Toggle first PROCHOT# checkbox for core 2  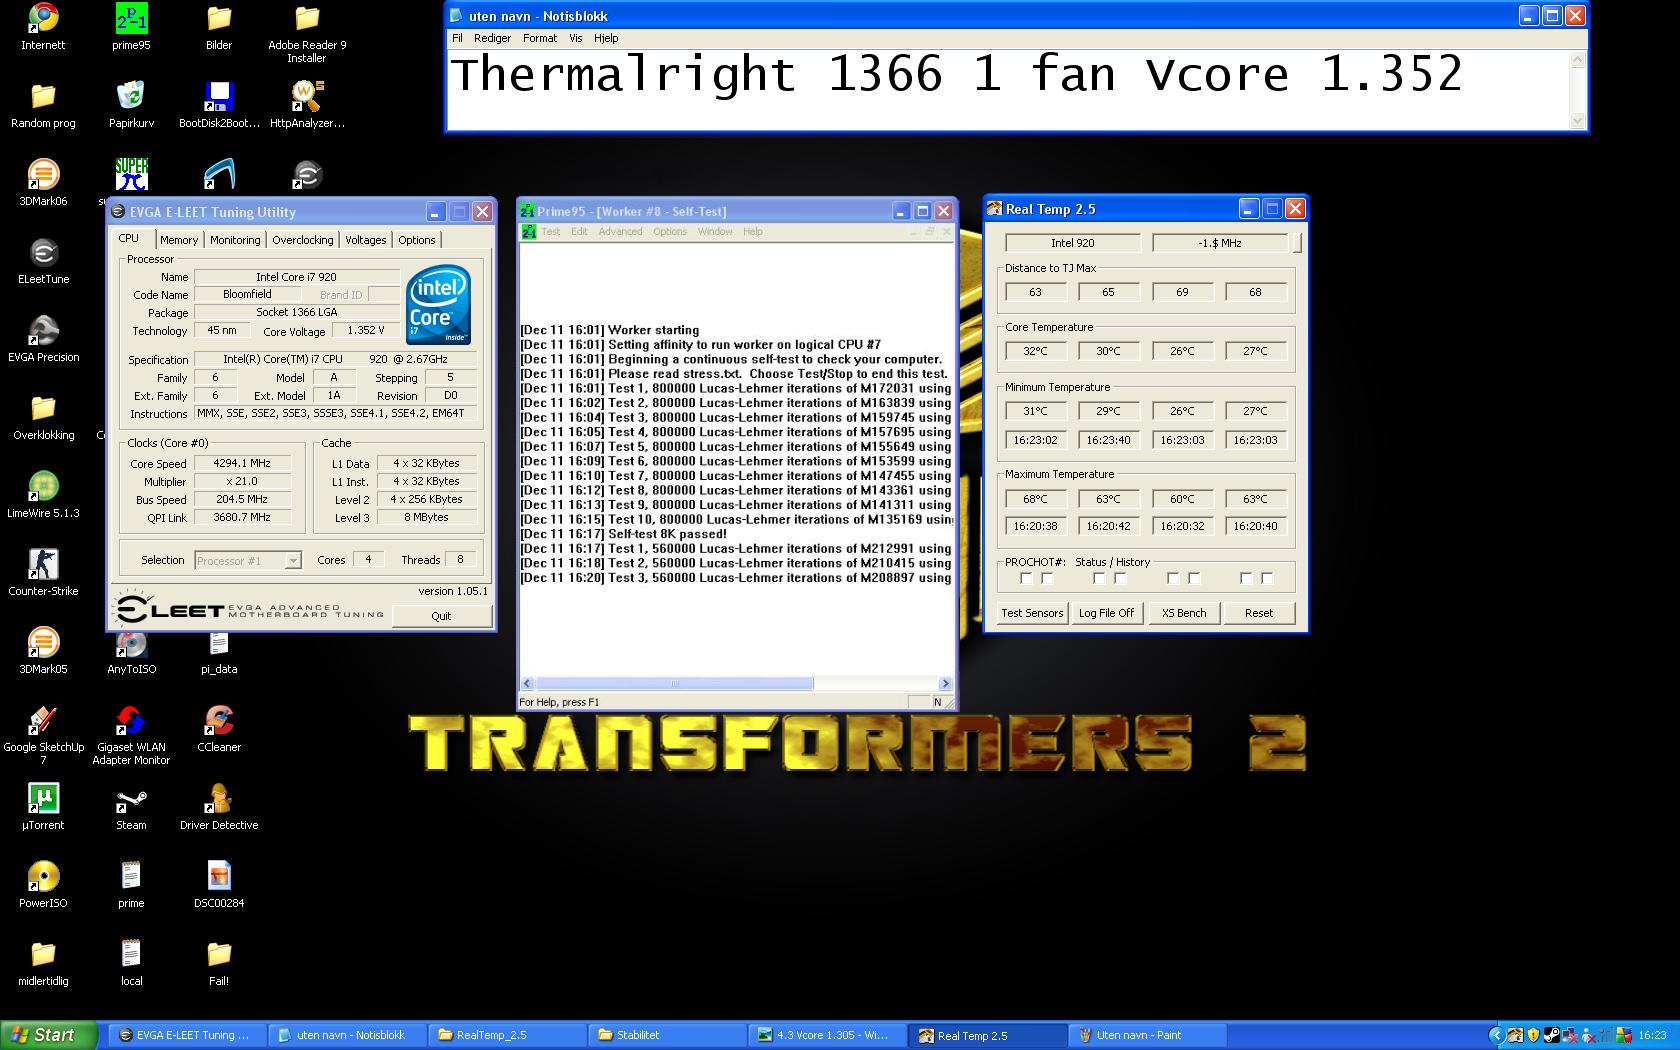pos(1173,578)
